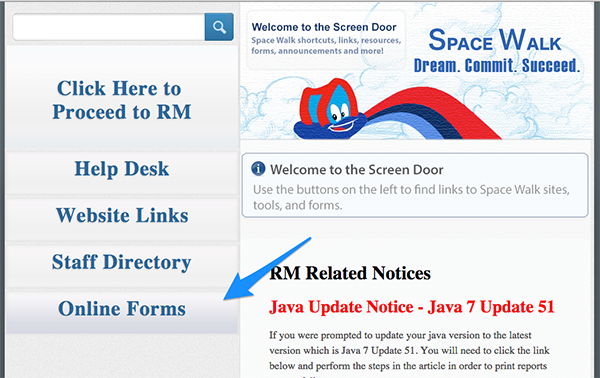Click the magnifying glass search icon
This screenshot has width=600, height=378.
tap(219, 27)
